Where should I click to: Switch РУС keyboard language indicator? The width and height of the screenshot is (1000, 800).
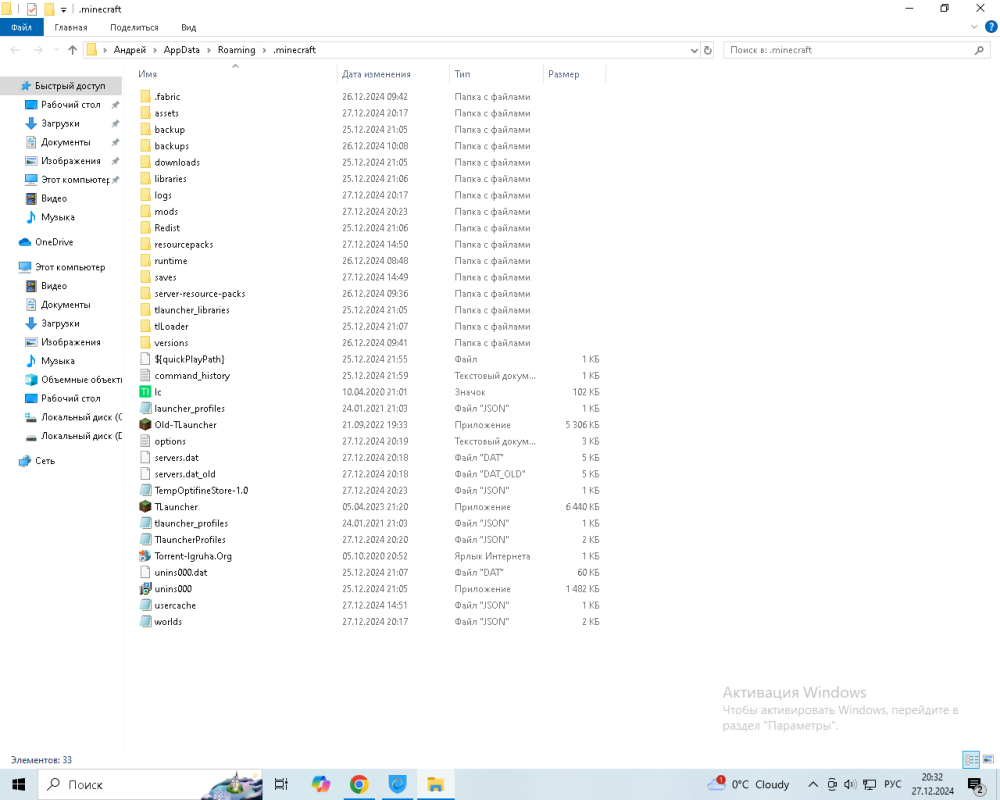892,784
